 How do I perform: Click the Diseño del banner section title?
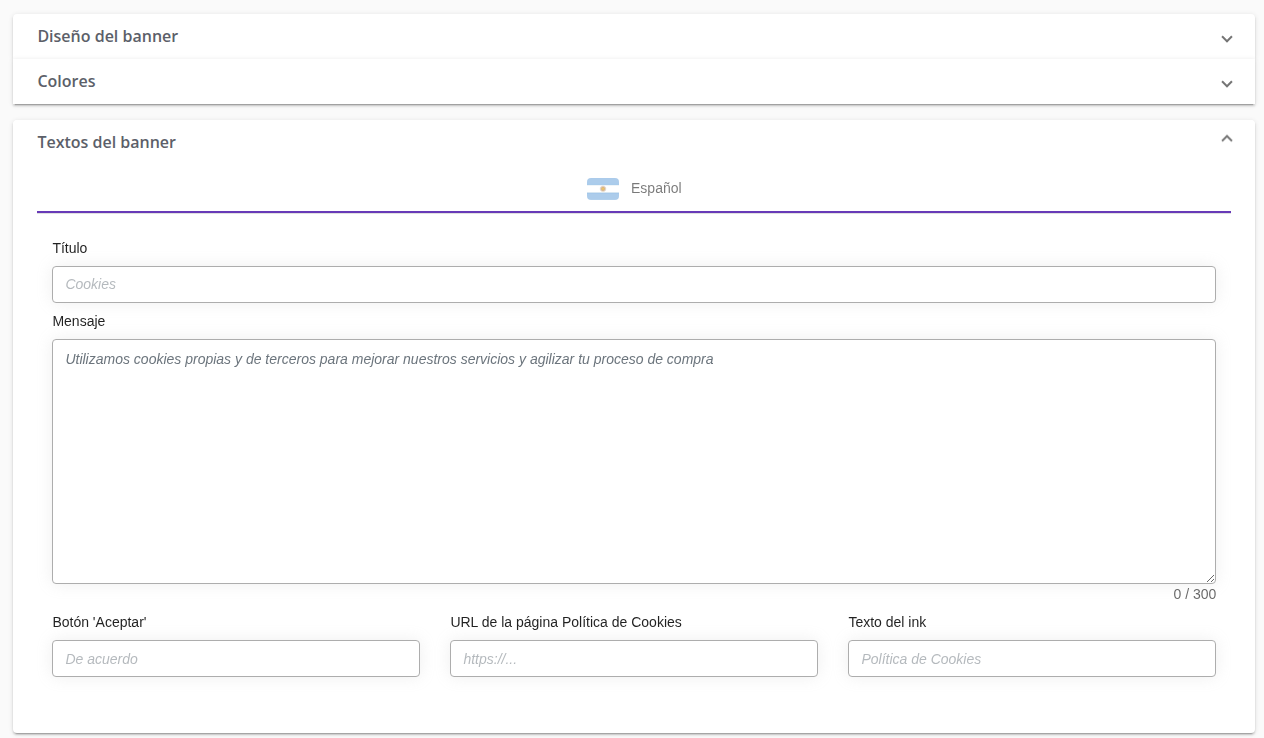point(108,36)
